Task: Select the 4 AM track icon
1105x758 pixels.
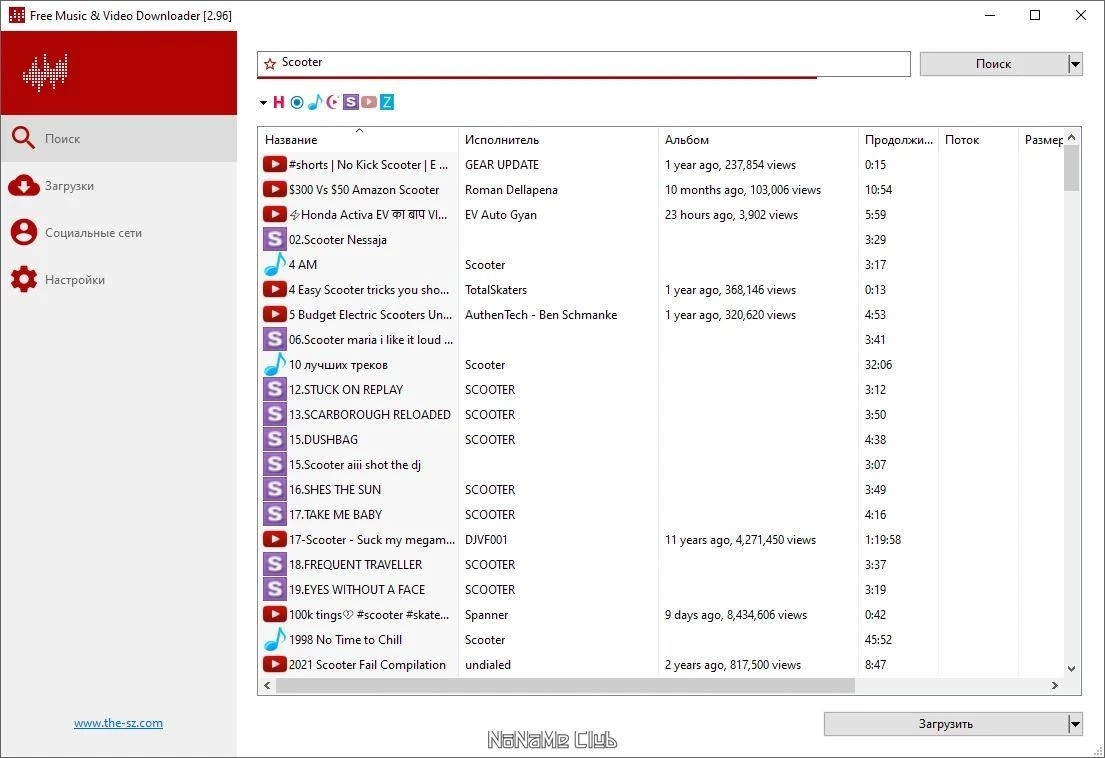Action: [274, 265]
